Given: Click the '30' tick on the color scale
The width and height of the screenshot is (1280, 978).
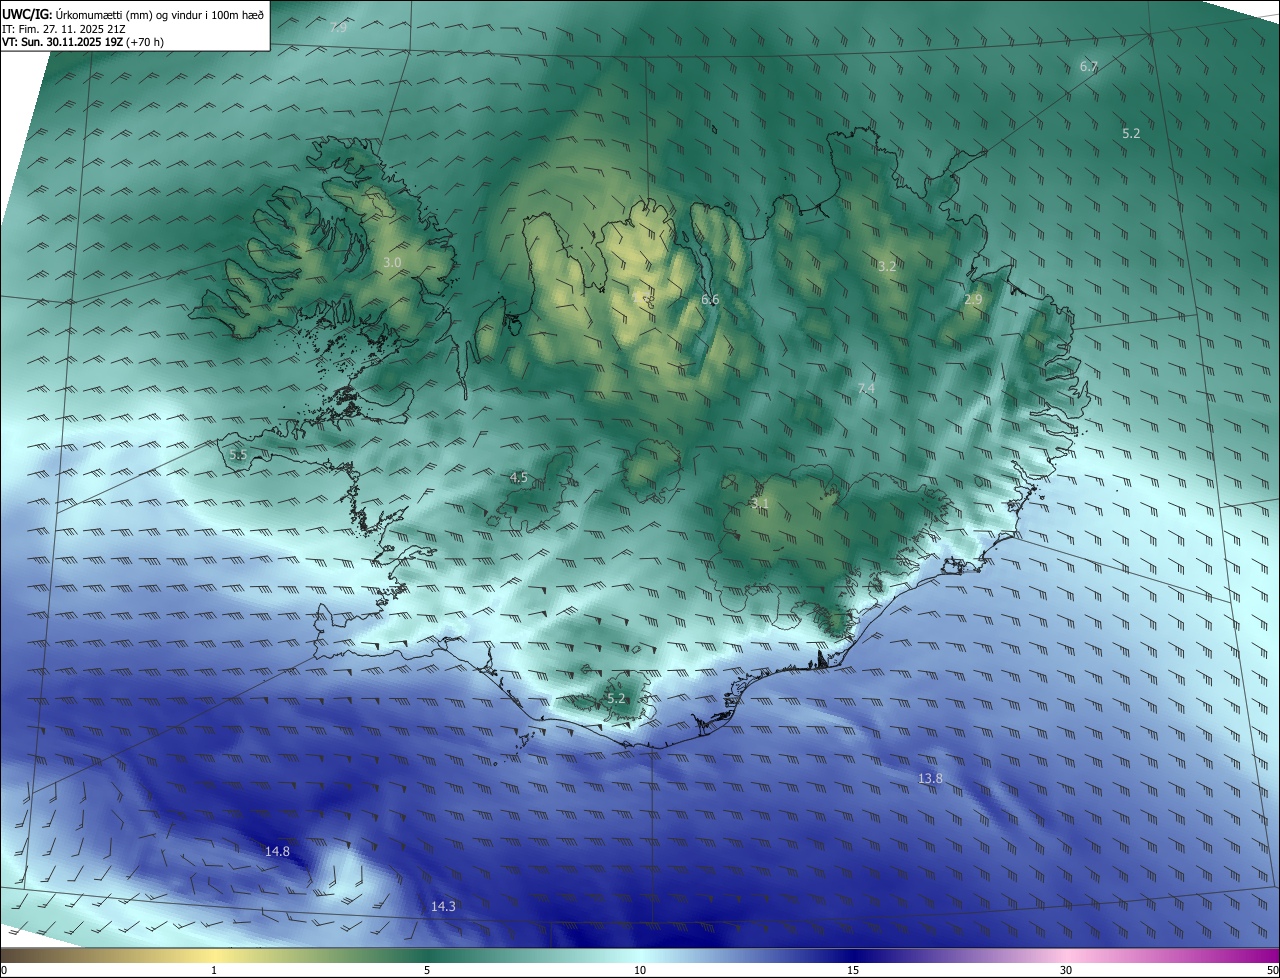Looking at the screenshot, I should click(1066, 970).
